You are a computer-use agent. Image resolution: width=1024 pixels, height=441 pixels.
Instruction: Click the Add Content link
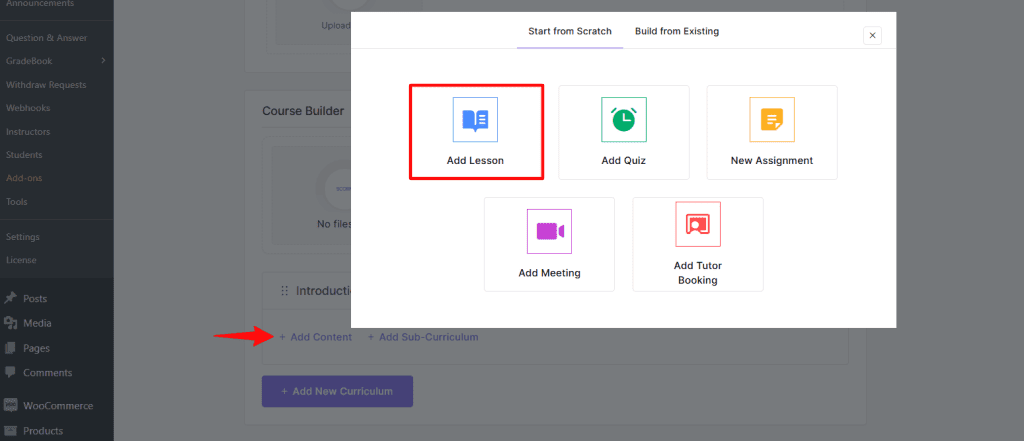click(315, 337)
